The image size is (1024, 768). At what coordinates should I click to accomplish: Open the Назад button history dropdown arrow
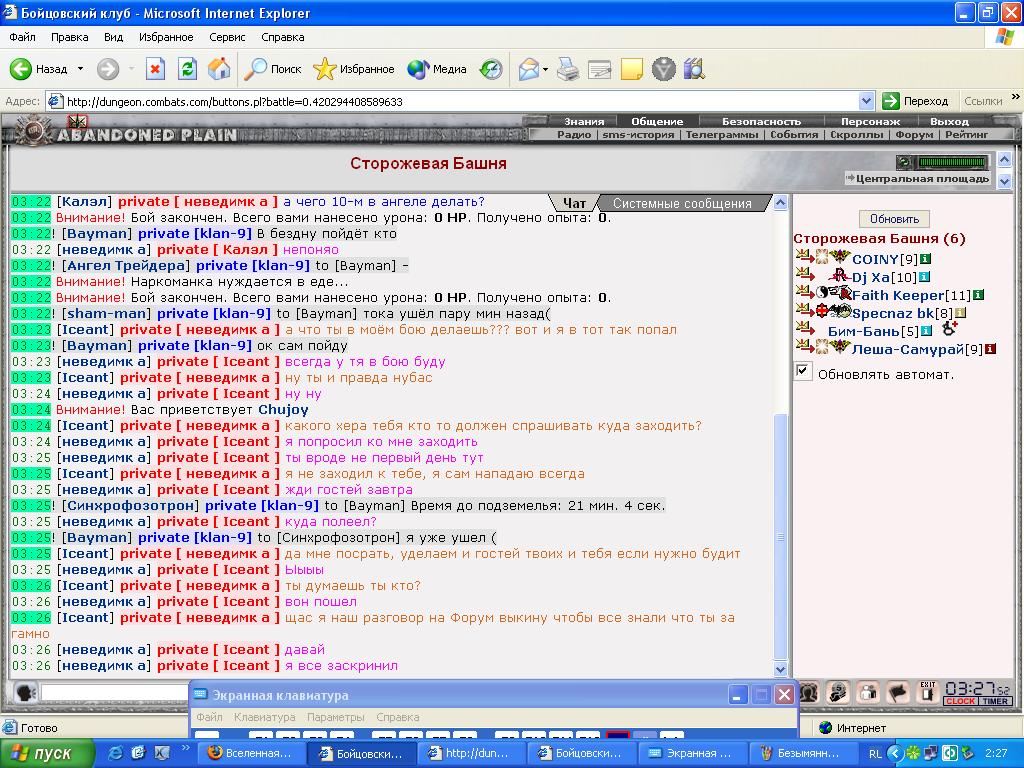[x=80, y=69]
